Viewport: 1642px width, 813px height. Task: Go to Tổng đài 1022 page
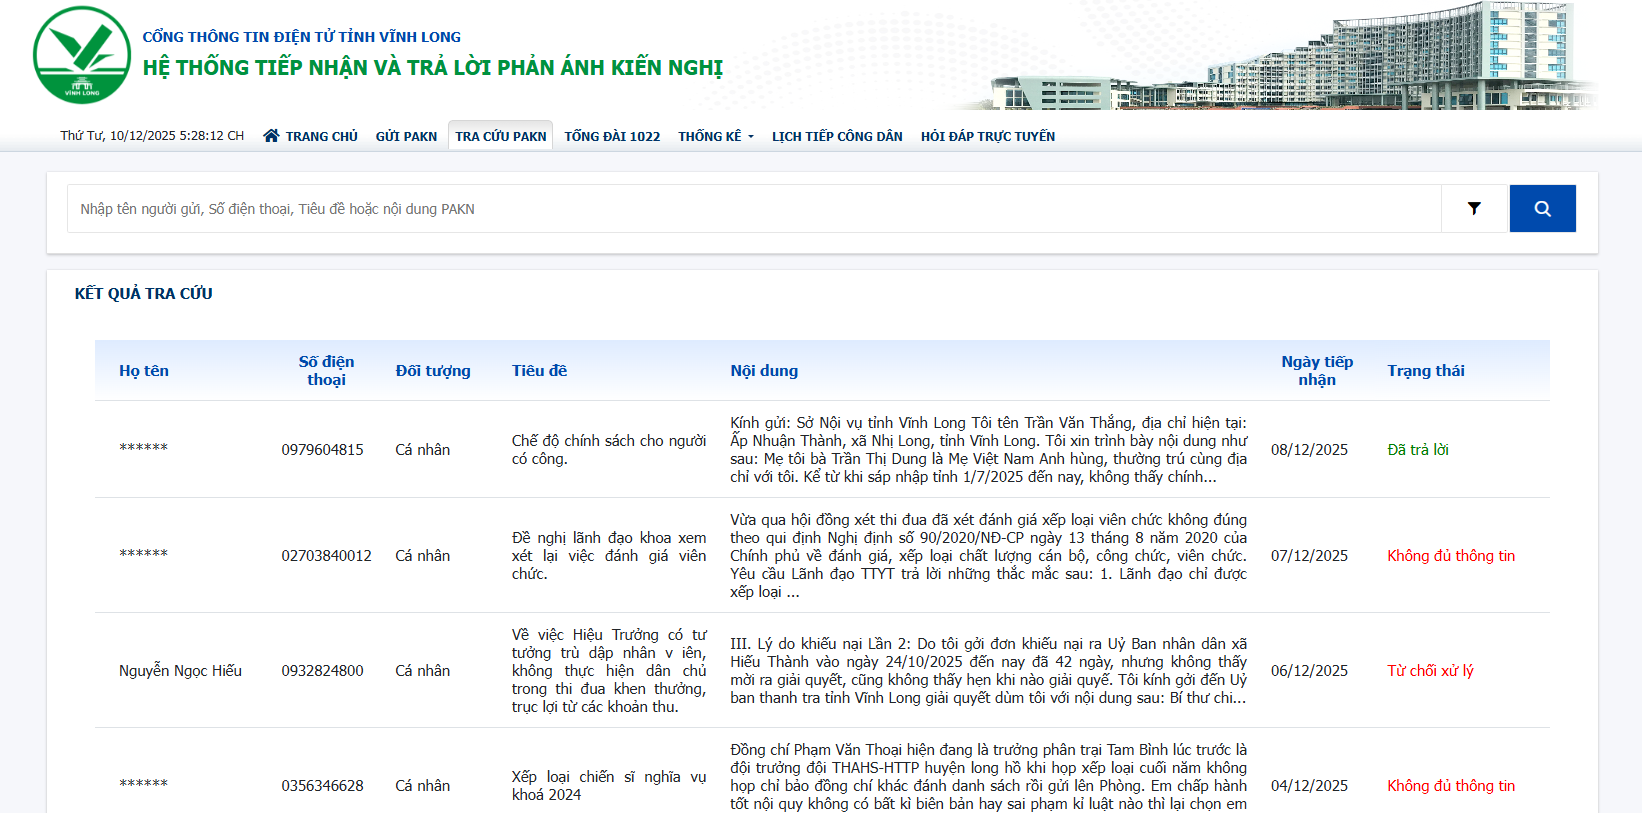(x=612, y=136)
